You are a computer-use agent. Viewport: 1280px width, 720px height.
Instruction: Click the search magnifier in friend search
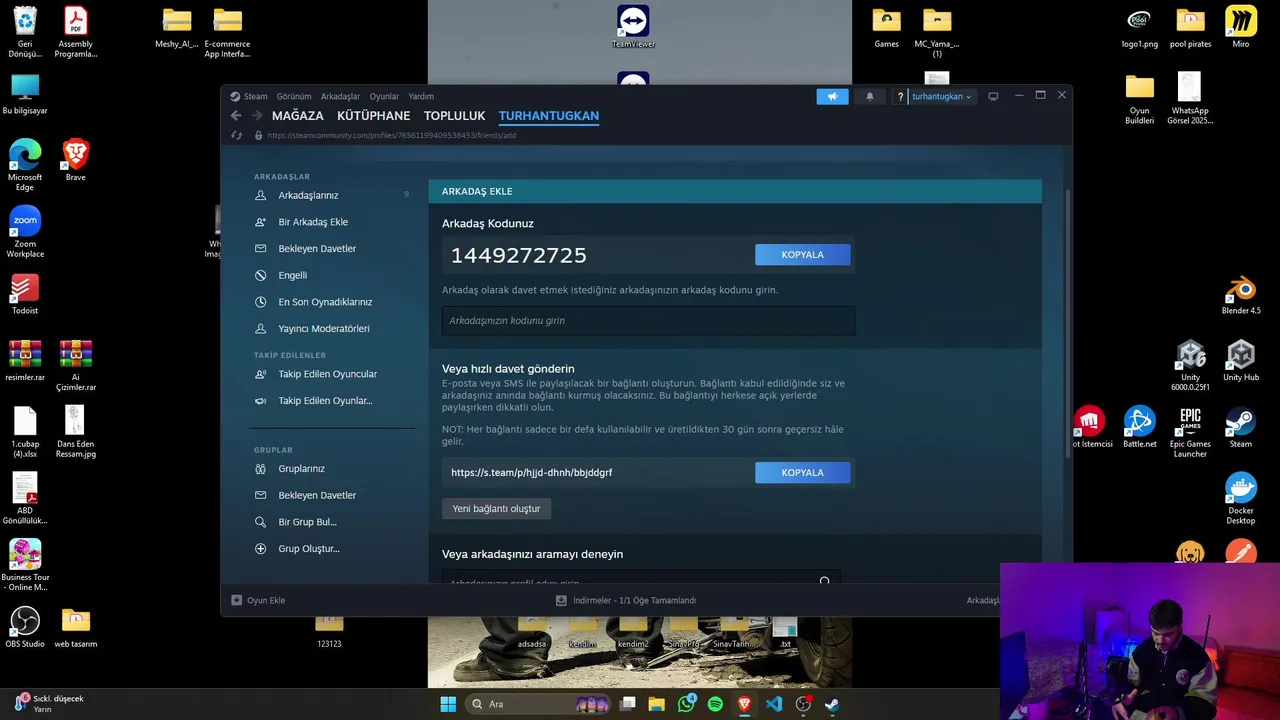coord(825,581)
